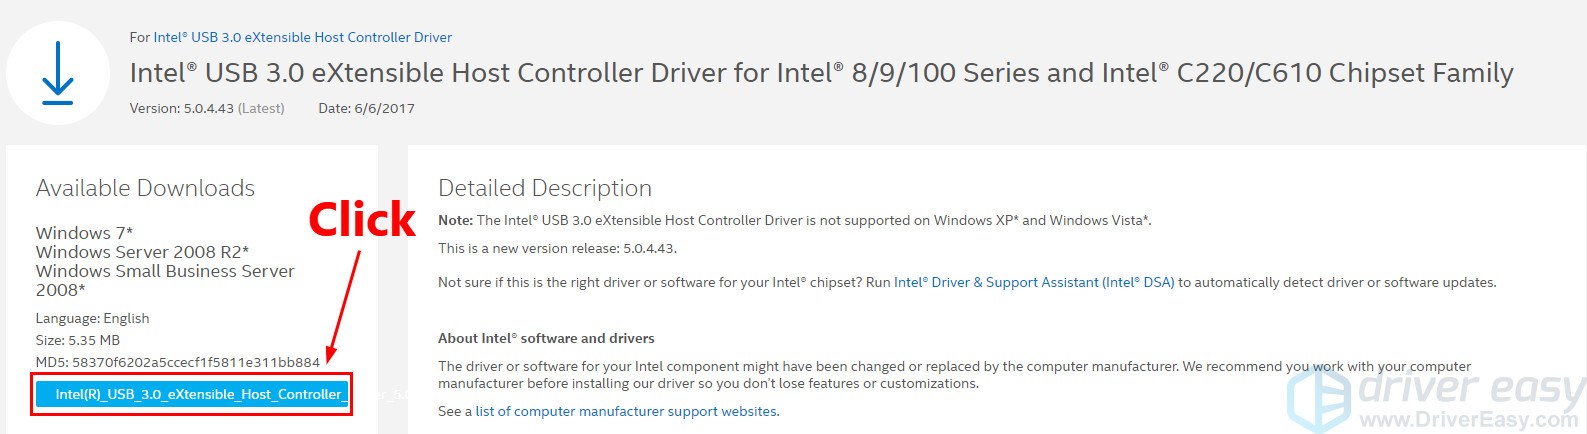This screenshot has height=434, width=1587.
Task: Click the MD5 checksum value
Action: click(196, 362)
